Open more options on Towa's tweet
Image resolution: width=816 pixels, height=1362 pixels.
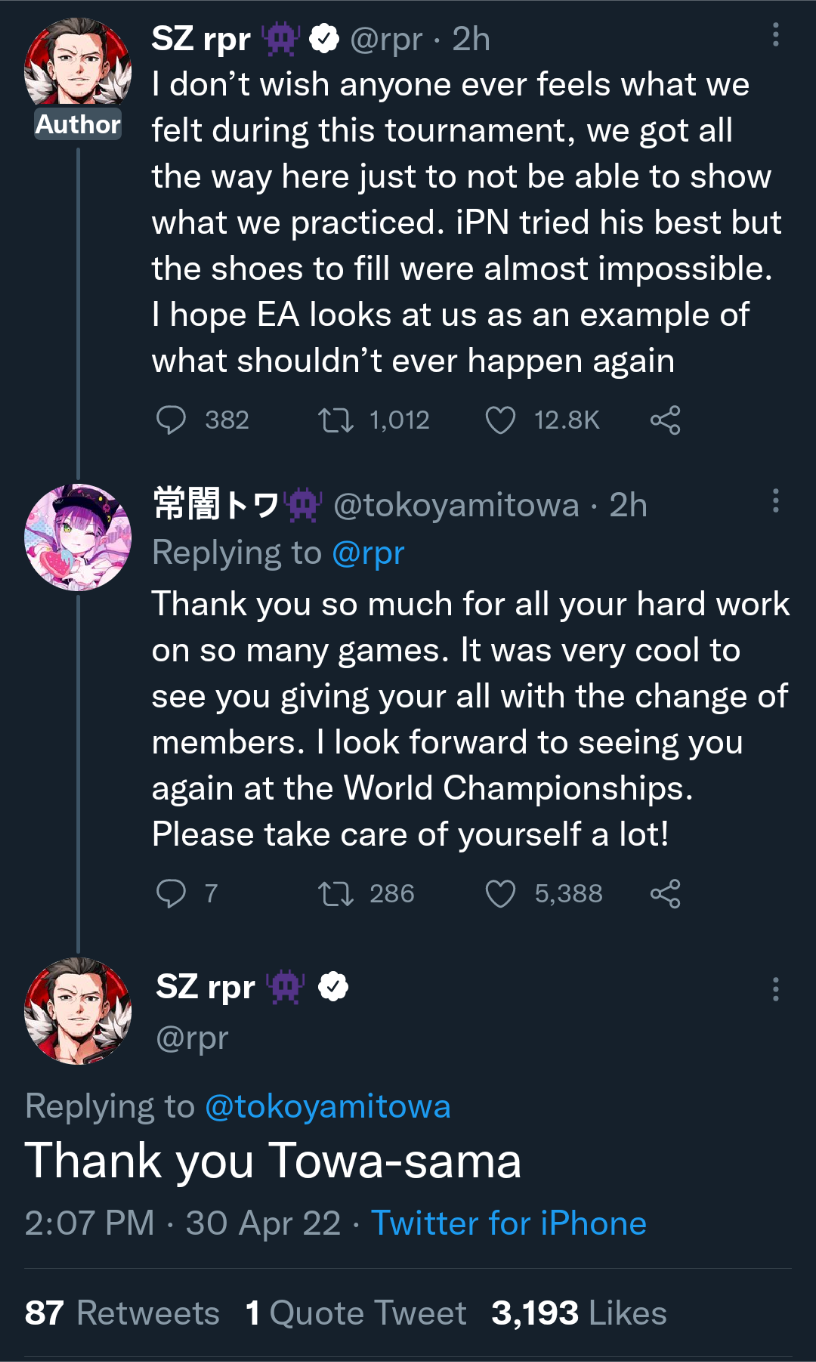coord(776,502)
